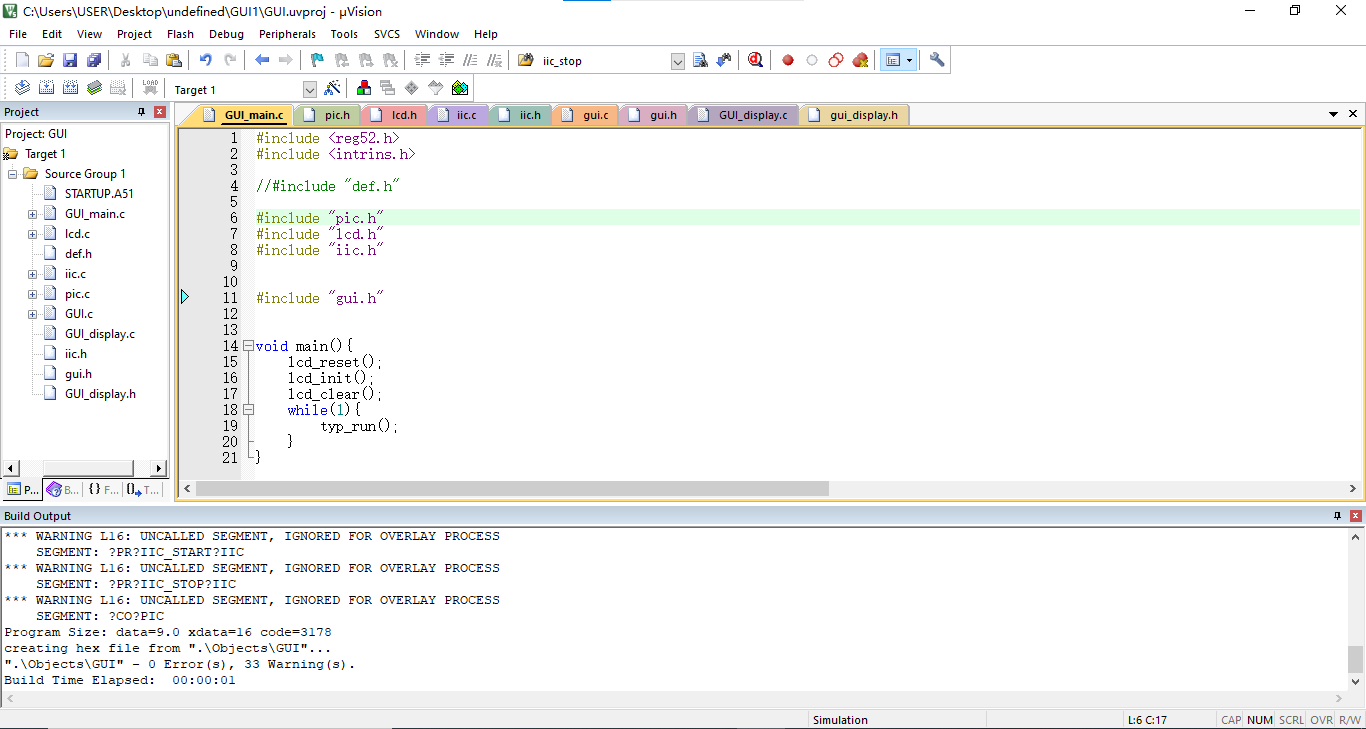
Task: Click into the iic_stop find text field
Action: pyautogui.click(x=603, y=61)
